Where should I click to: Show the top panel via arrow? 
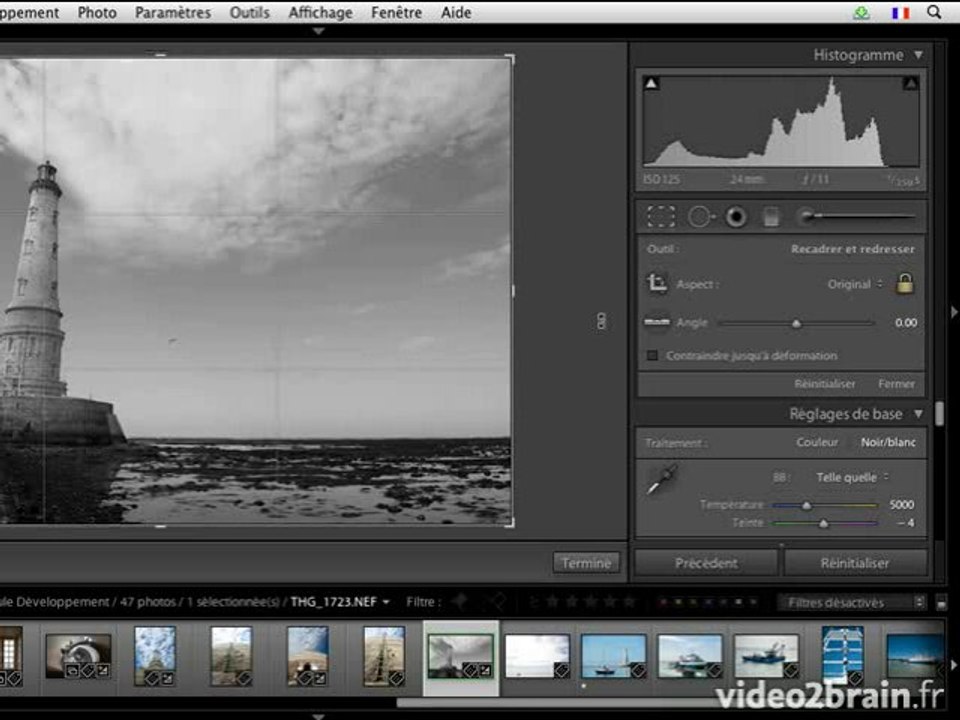[318, 31]
